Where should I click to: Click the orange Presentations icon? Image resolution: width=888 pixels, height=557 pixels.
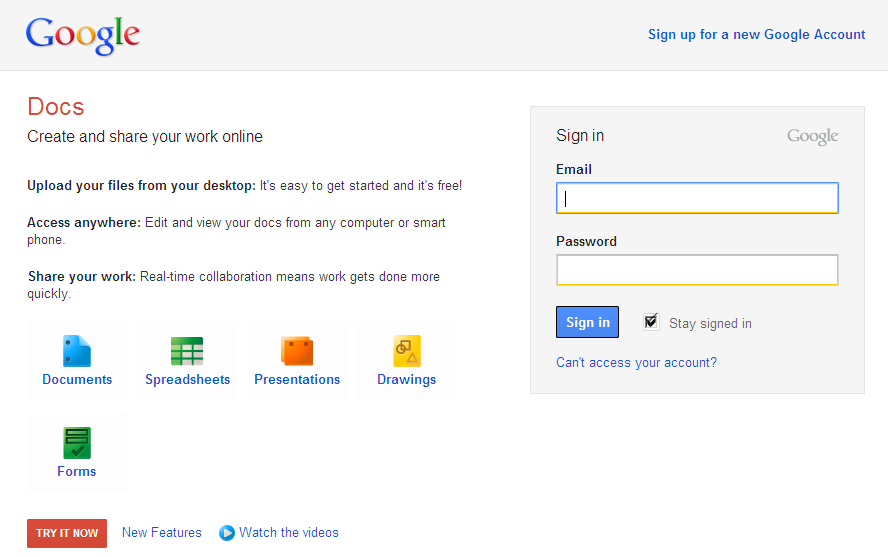pos(297,351)
